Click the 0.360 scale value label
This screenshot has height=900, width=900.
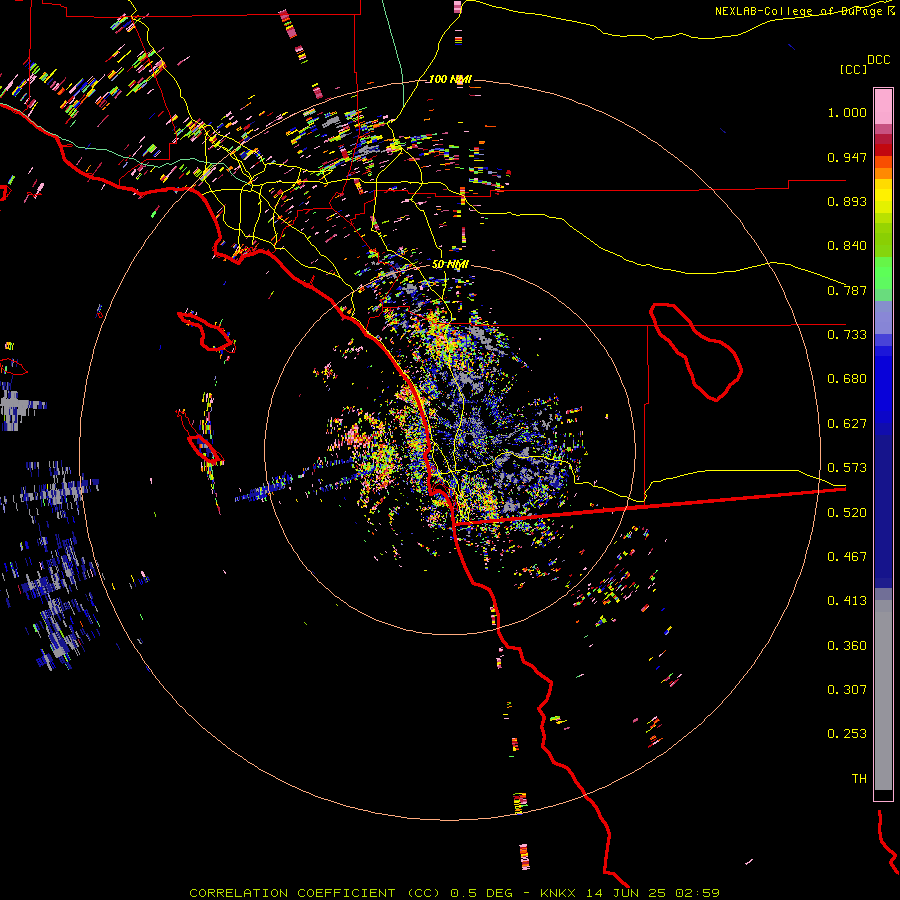(x=847, y=646)
